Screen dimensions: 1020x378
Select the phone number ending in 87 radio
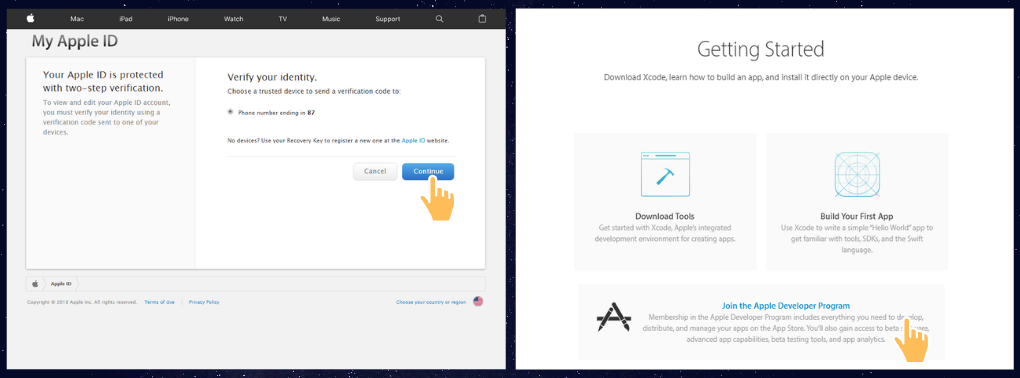(x=230, y=112)
